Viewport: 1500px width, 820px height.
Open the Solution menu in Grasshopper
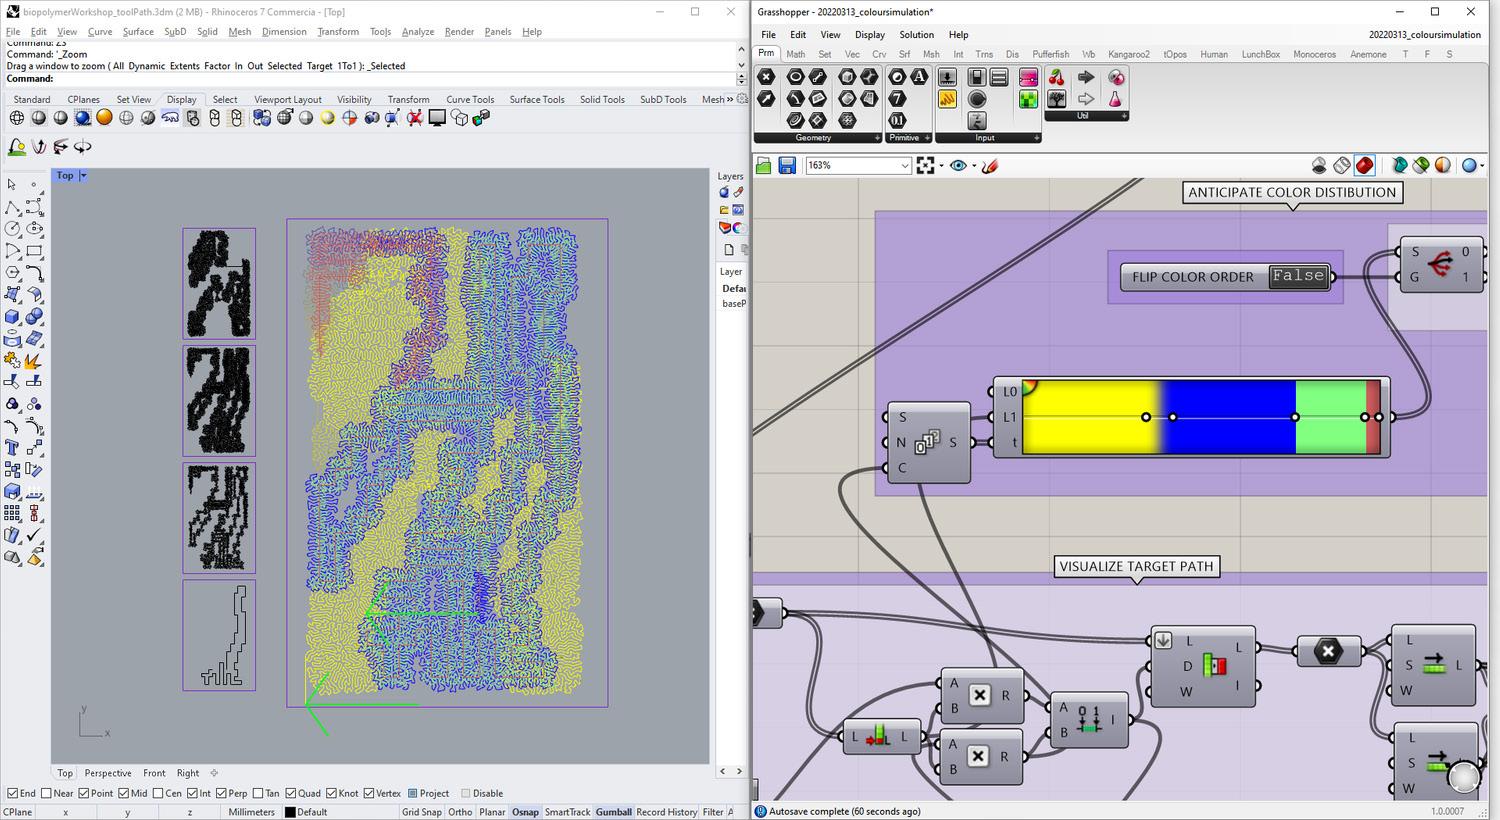click(916, 35)
